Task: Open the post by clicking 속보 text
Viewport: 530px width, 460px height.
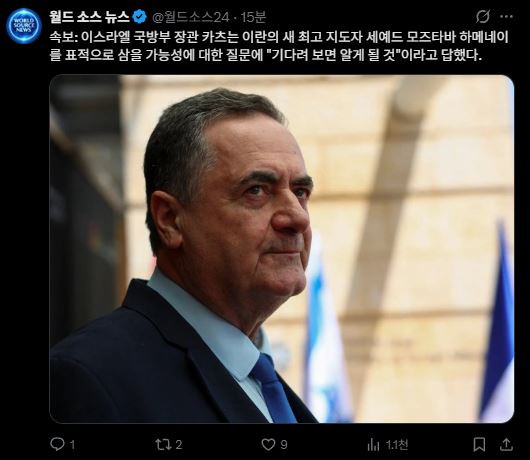Action: pos(64,37)
